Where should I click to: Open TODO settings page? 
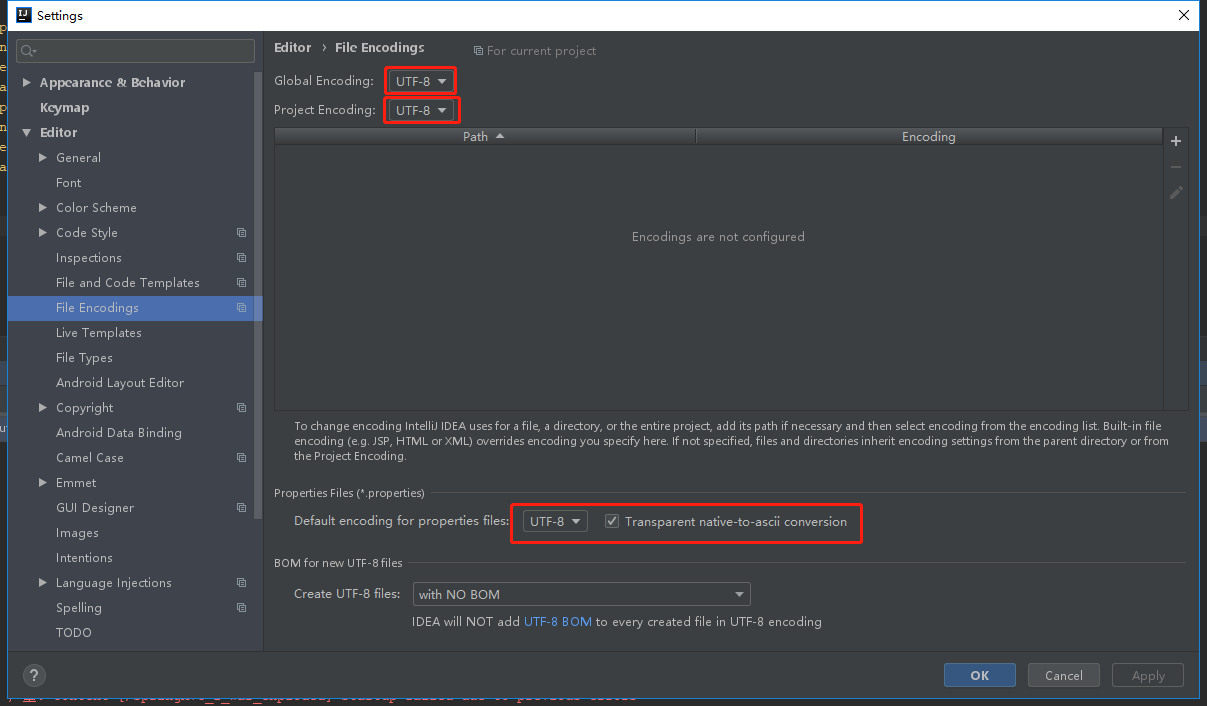[x=74, y=632]
